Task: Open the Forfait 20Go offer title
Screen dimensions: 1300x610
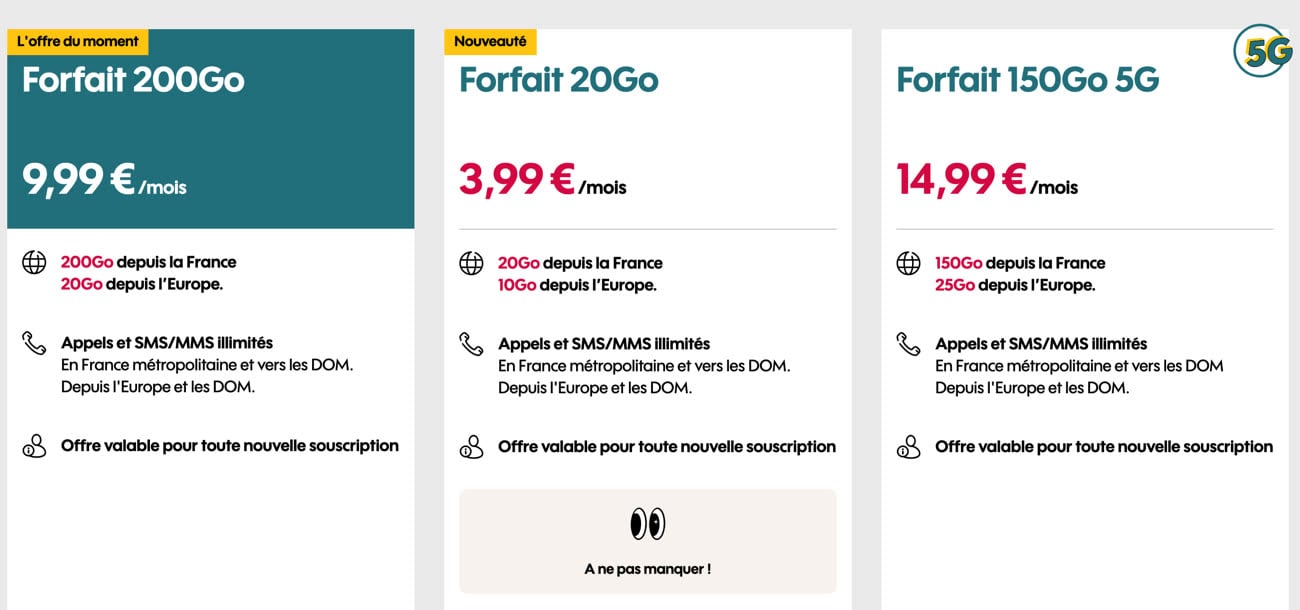Action: [x=559, y=79]
